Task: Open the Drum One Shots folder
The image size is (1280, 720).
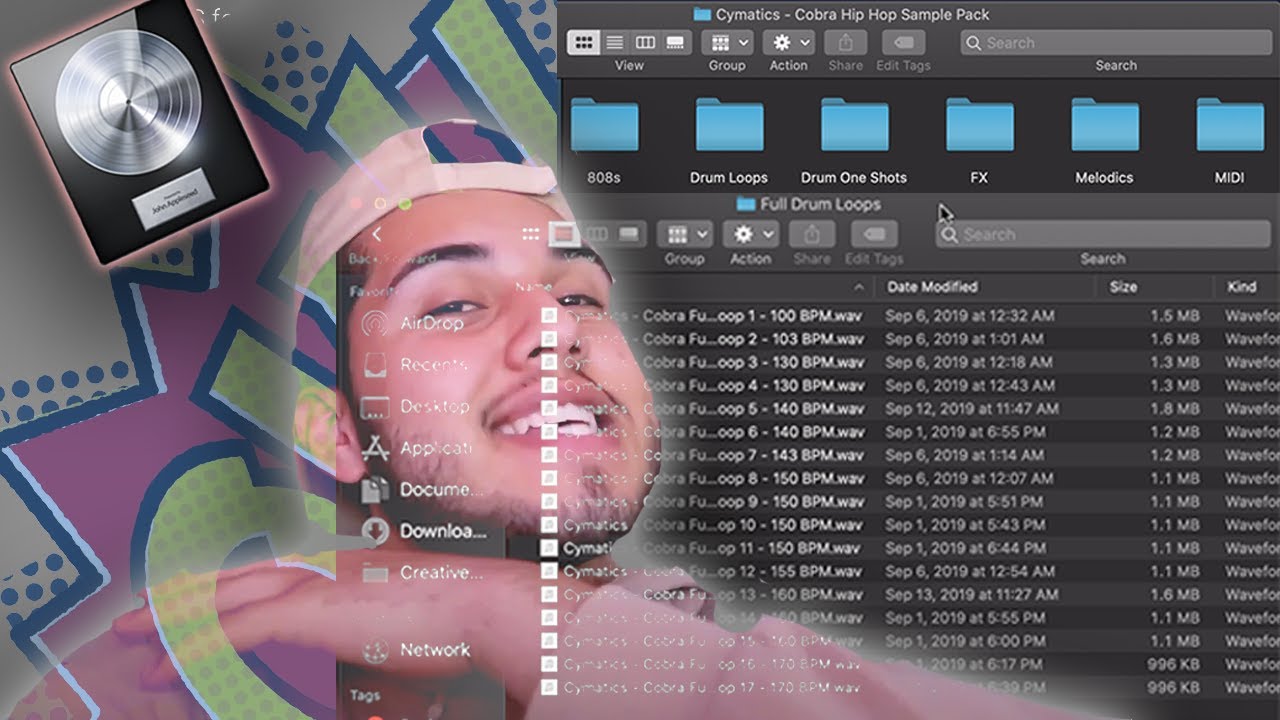Action: (854, 141)
